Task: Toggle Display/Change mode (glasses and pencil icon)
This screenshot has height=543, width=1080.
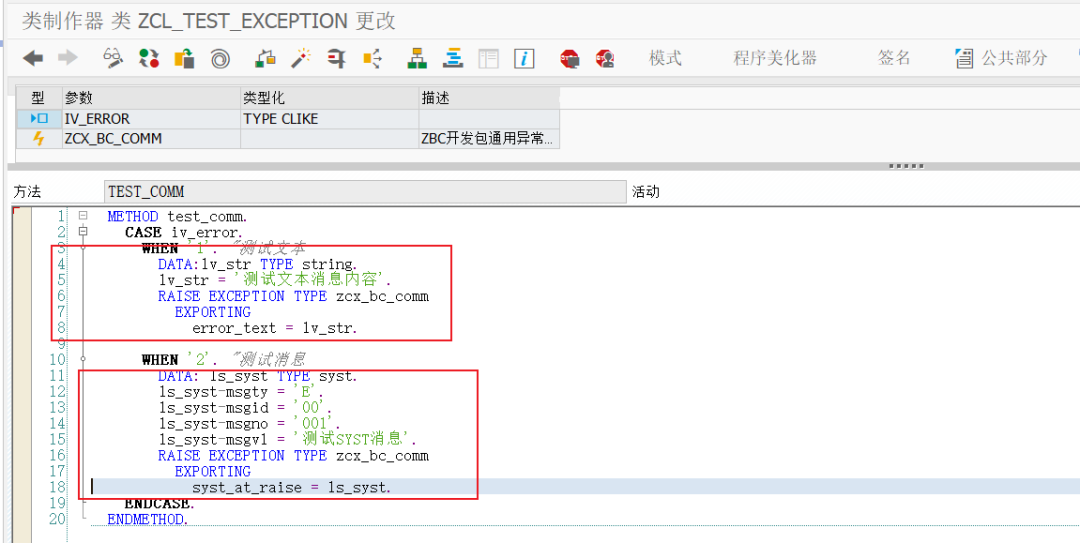Action: point(113,58)
